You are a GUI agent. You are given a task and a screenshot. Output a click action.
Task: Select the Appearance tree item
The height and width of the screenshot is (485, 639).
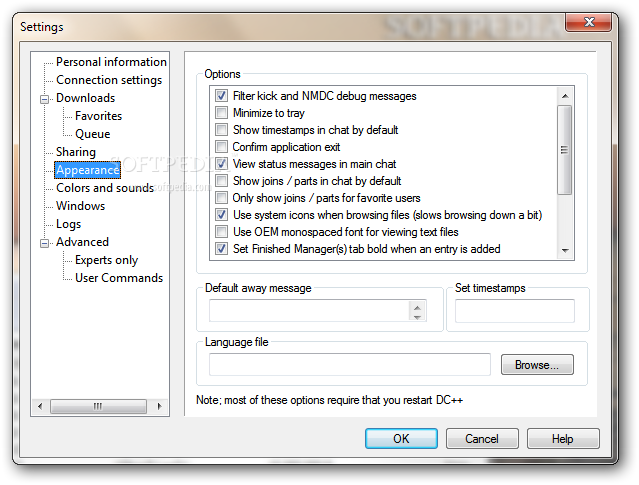coord(88,170)
